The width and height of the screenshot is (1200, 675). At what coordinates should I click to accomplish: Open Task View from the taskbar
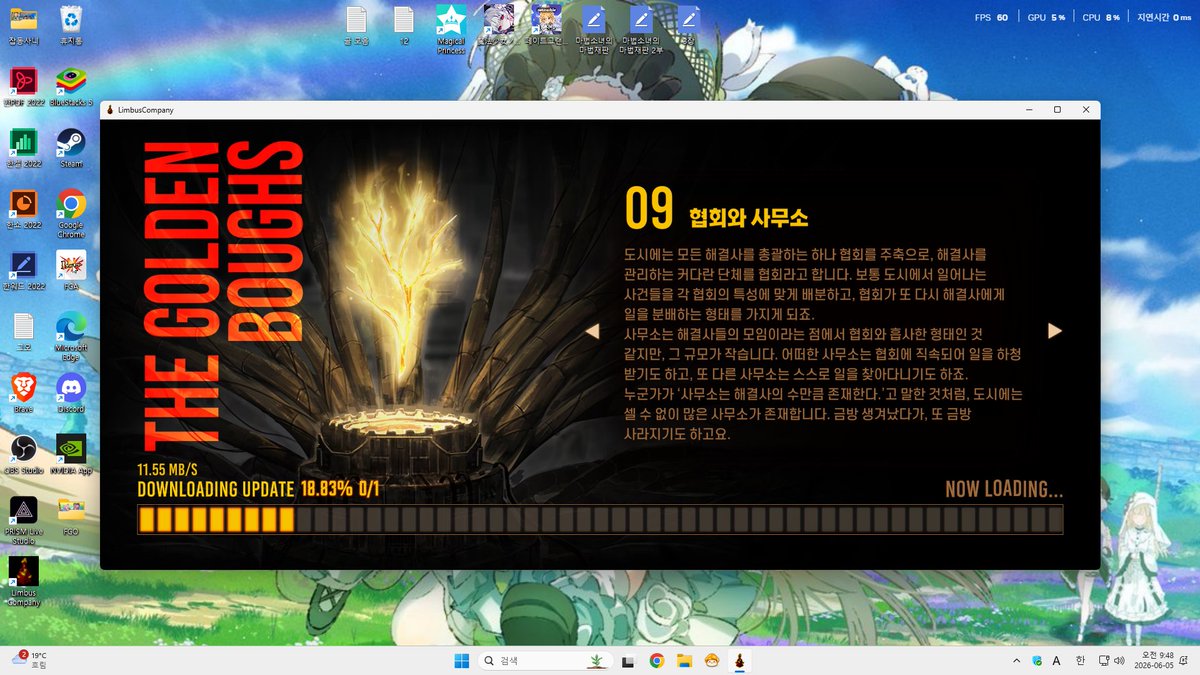tap(629, 660)
